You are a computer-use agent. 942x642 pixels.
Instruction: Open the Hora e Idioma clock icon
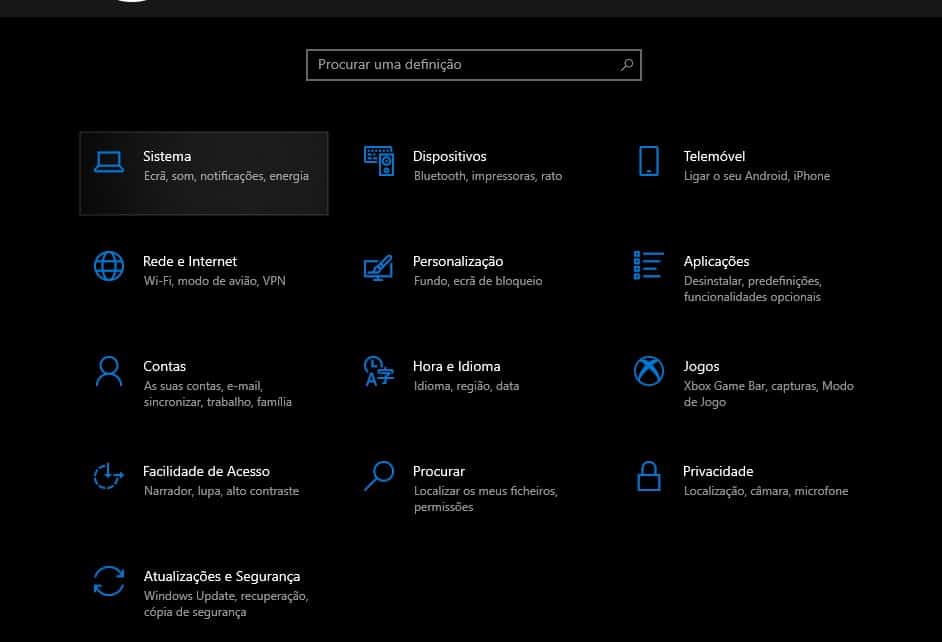pyautogui.click(x=378, y=371)
